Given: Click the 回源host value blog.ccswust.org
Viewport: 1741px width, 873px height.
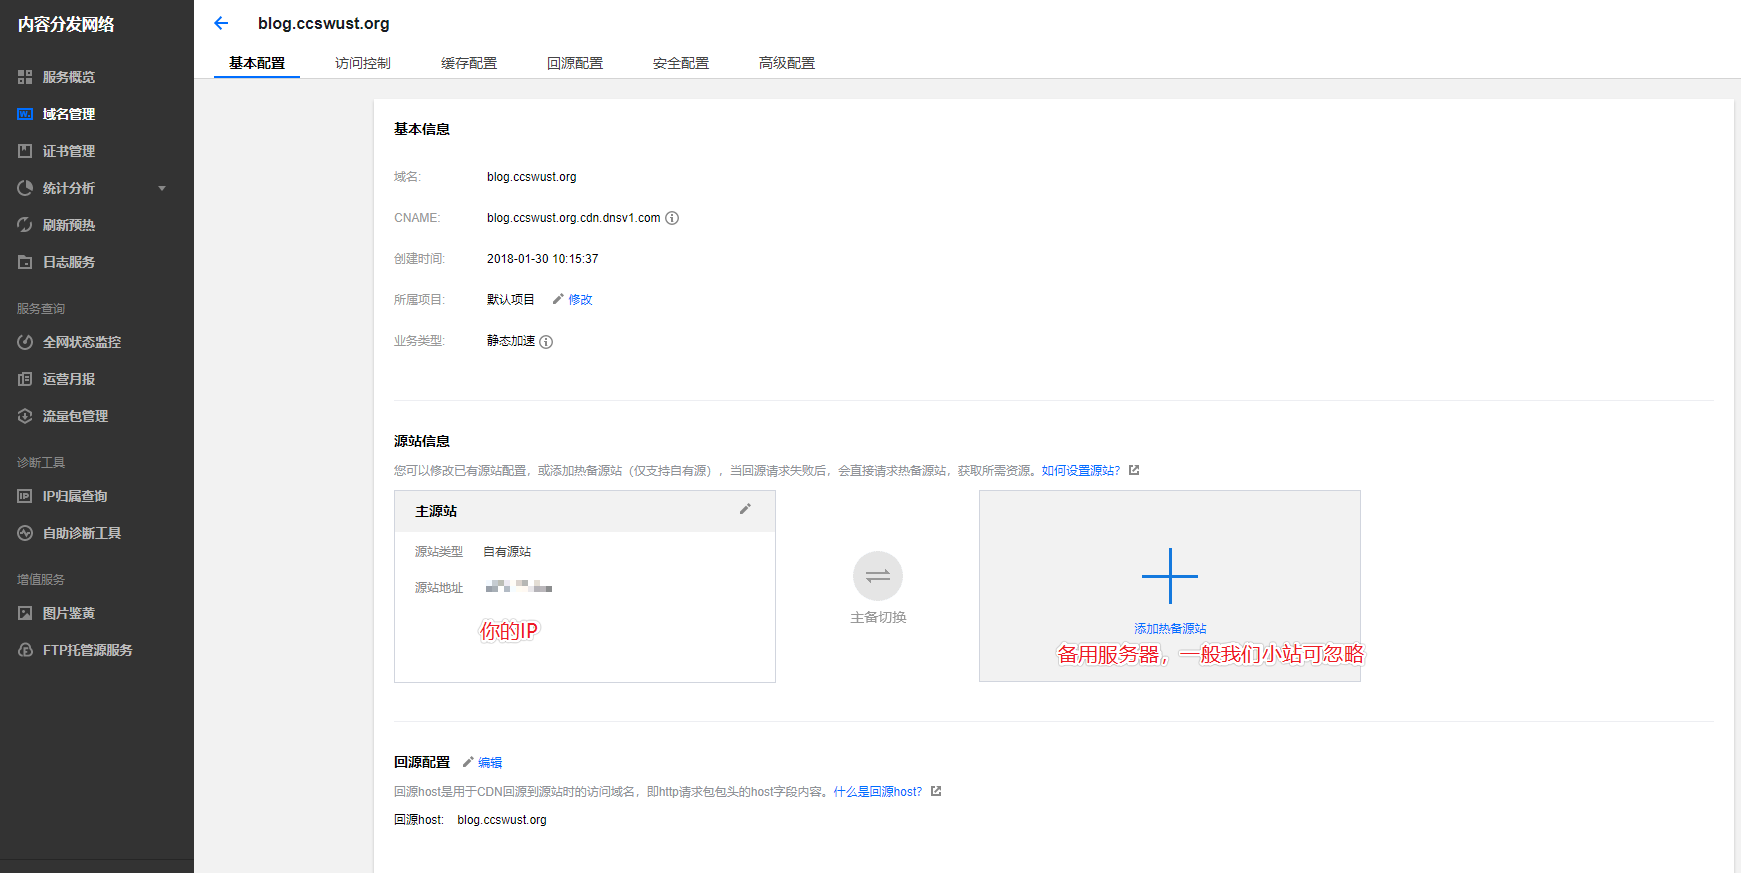Looking at the screenshot, I should (502, 820).
